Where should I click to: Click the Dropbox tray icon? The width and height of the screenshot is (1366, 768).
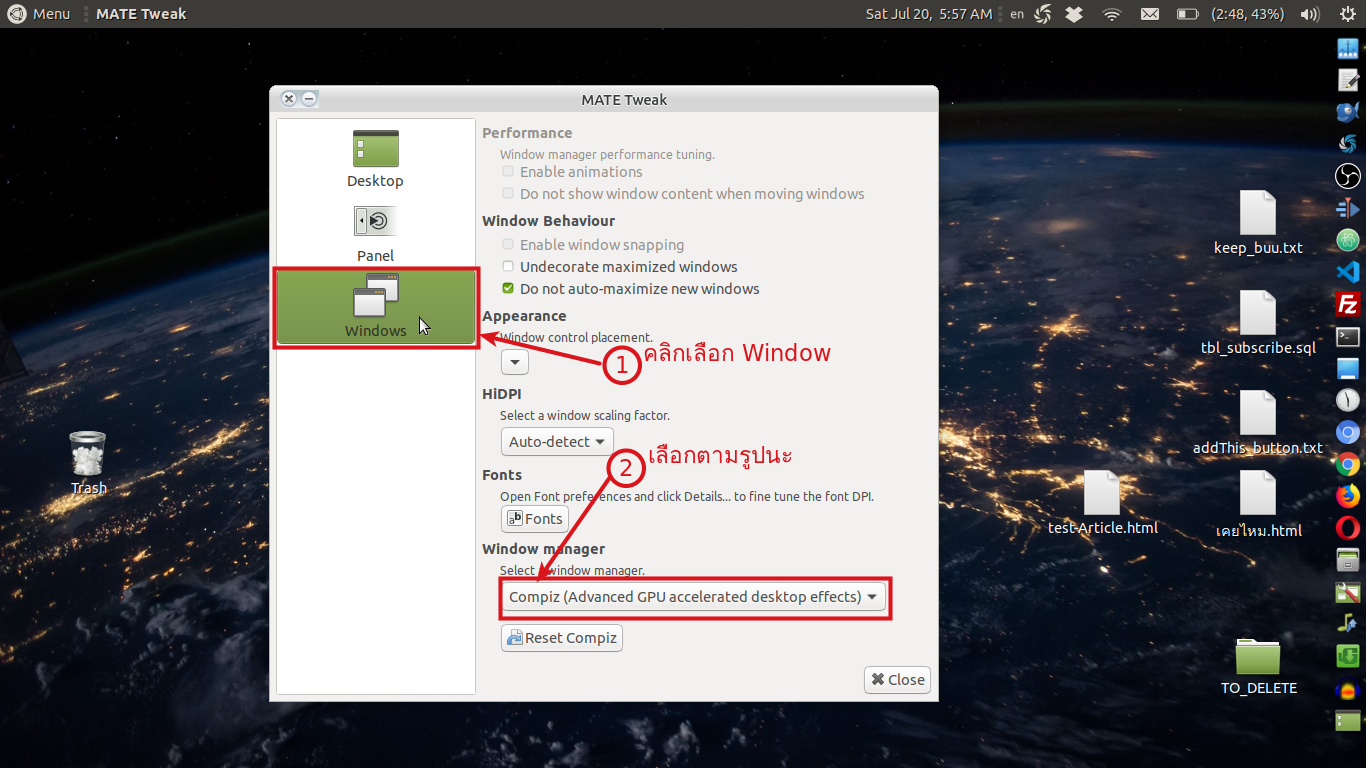point(1074,14)
